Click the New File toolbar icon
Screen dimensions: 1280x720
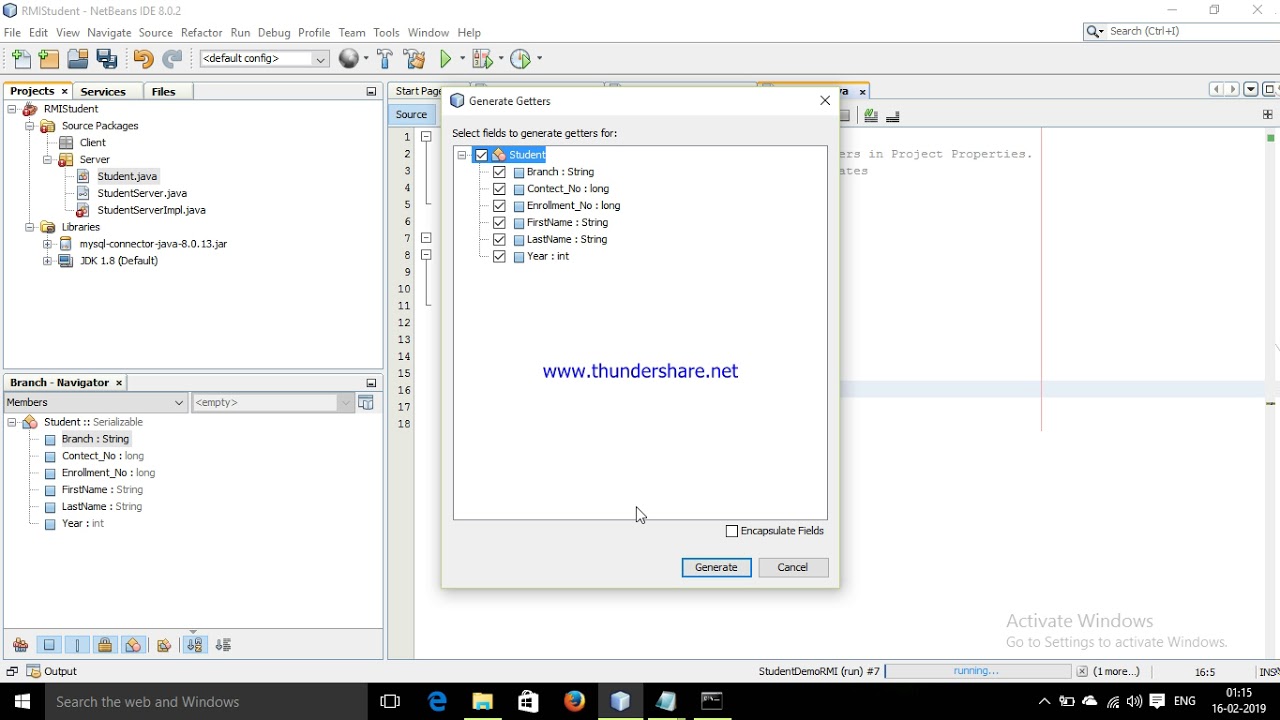point(21,59)
